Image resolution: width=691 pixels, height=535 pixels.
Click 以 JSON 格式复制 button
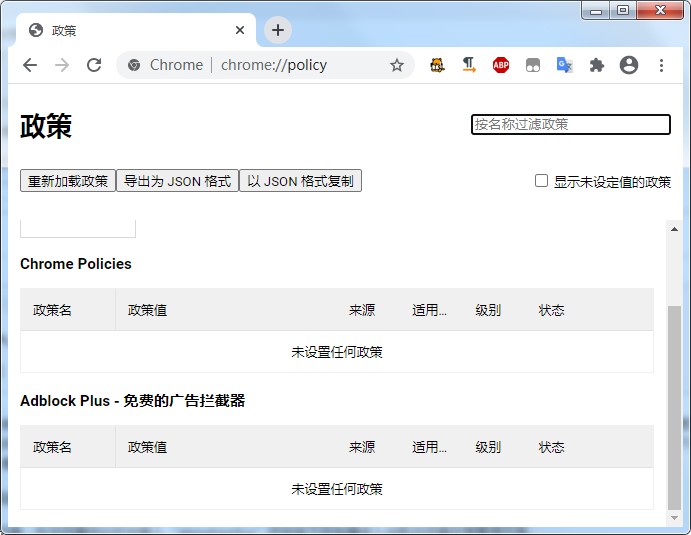tap(300, 181)
